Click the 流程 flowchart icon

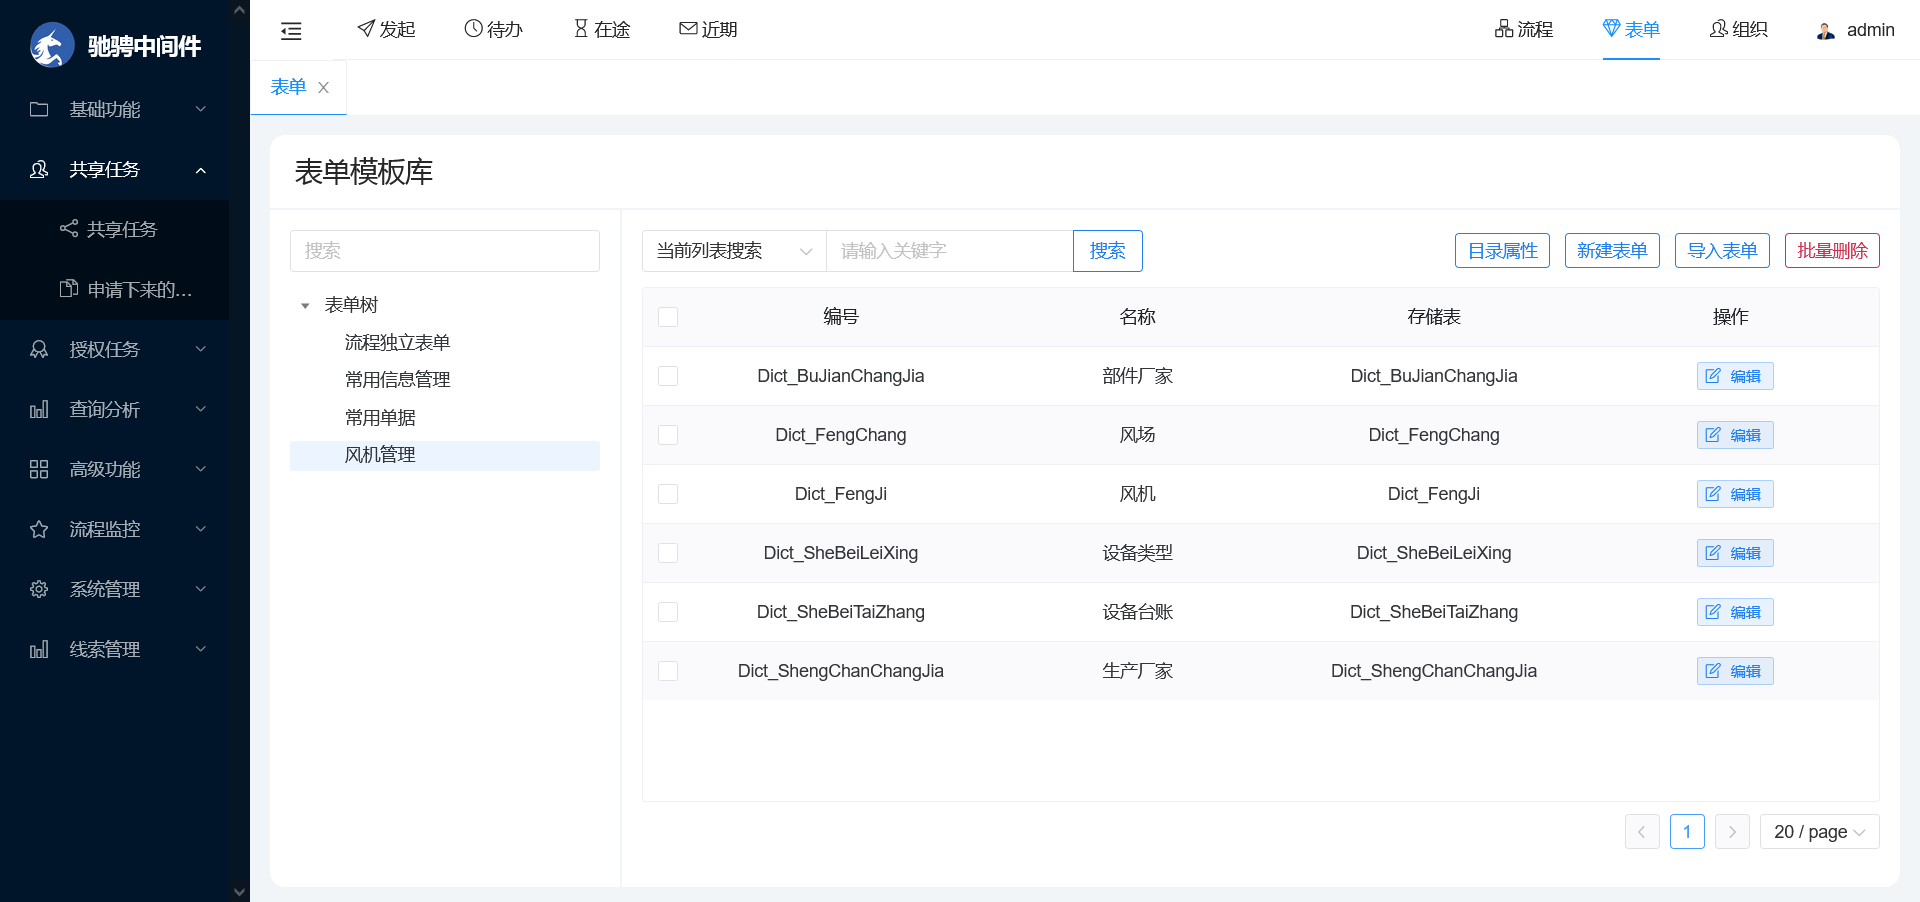[1503, 29]
